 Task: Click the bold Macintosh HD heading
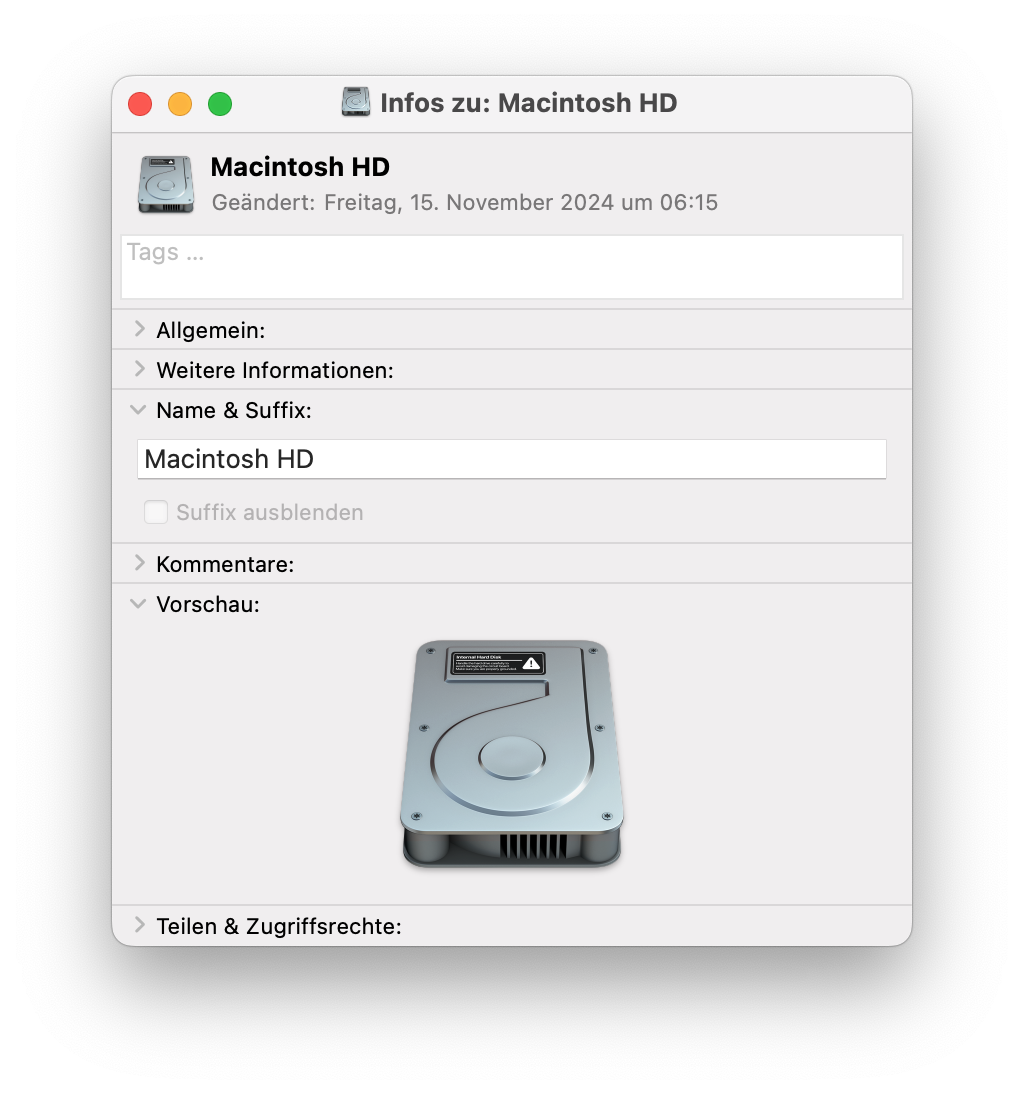300,167
